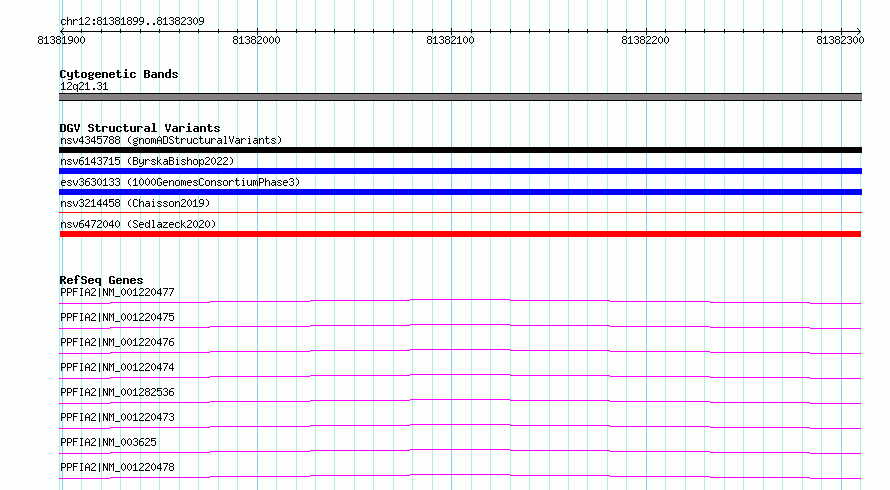The height and width of the screenshot is (490, 890).
Task: Click ruler position label 81381900
Action: (x=61, y=40)
